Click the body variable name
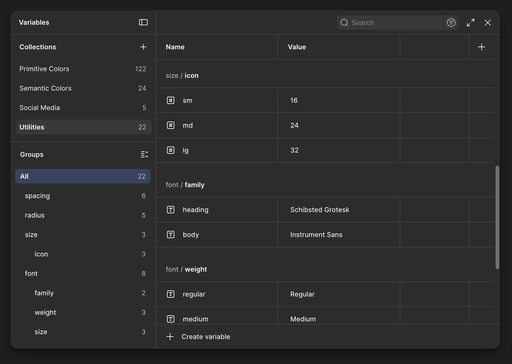This screenshot has width=512, height=364. point(191,235)
